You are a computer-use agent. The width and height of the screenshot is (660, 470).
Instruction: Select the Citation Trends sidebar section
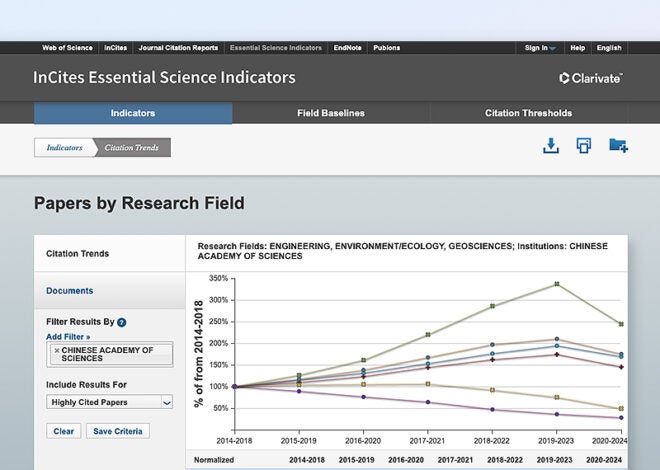pos(78,254)
